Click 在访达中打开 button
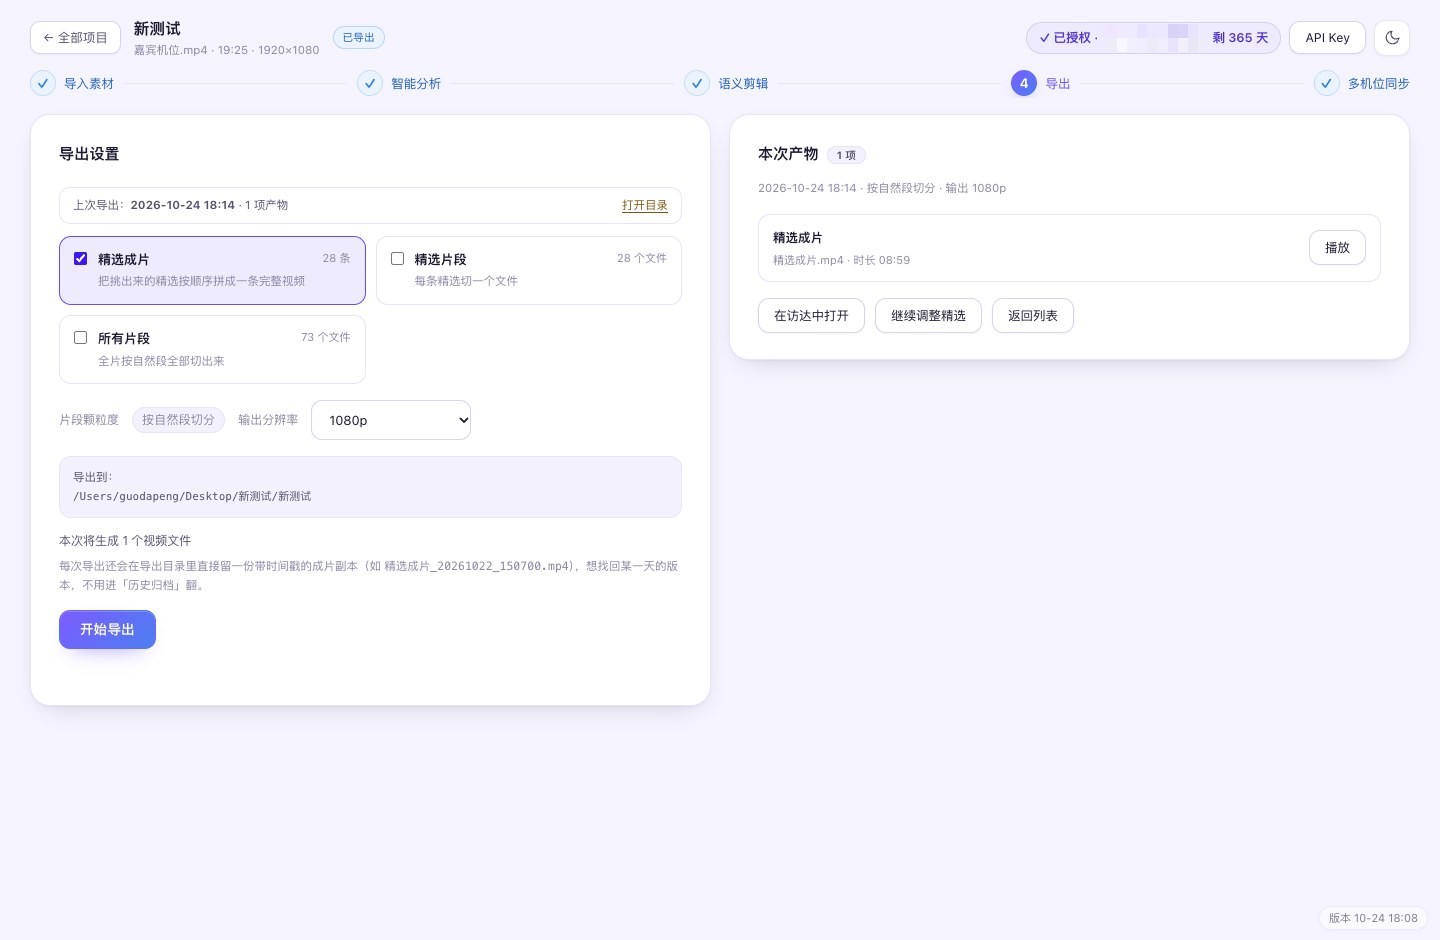Image resolution: width=1440 pixels, height=940 pixels. [x=811, y=316]
